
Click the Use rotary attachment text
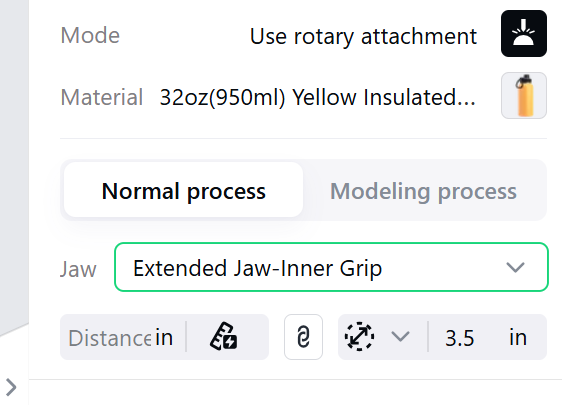pos(363,37)
